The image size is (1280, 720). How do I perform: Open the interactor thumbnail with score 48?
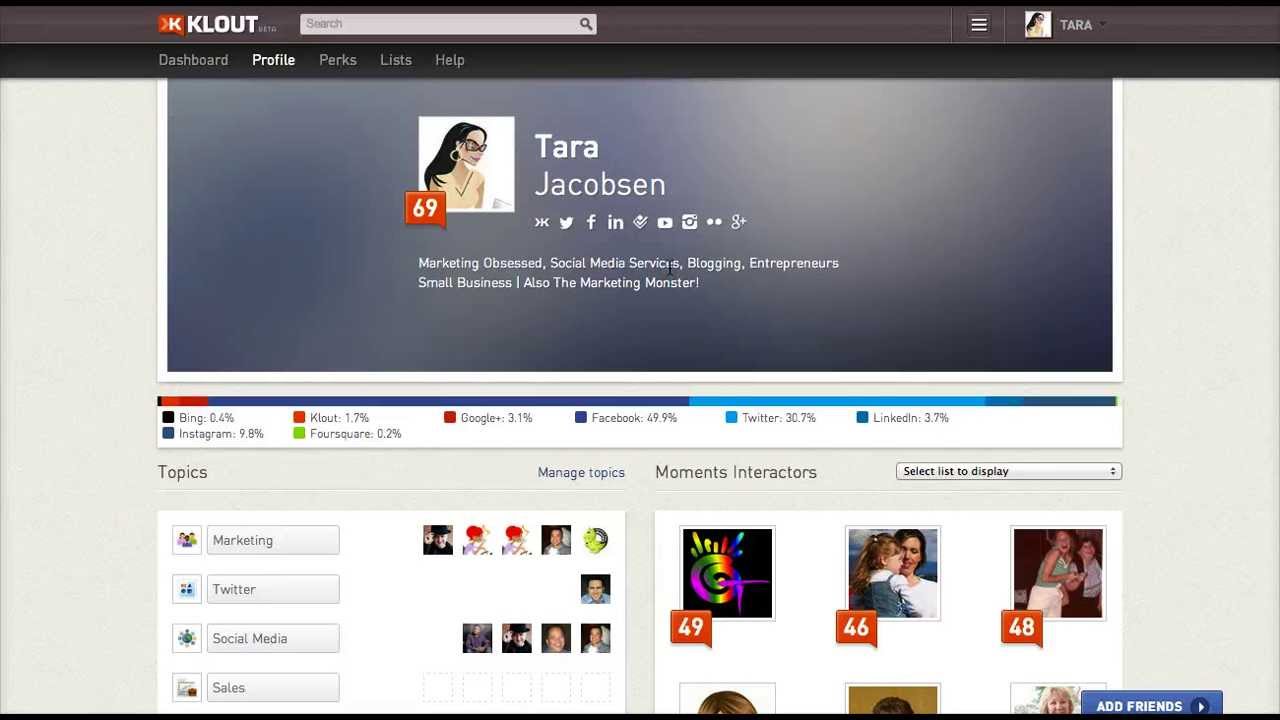[x=1058, y=573]
